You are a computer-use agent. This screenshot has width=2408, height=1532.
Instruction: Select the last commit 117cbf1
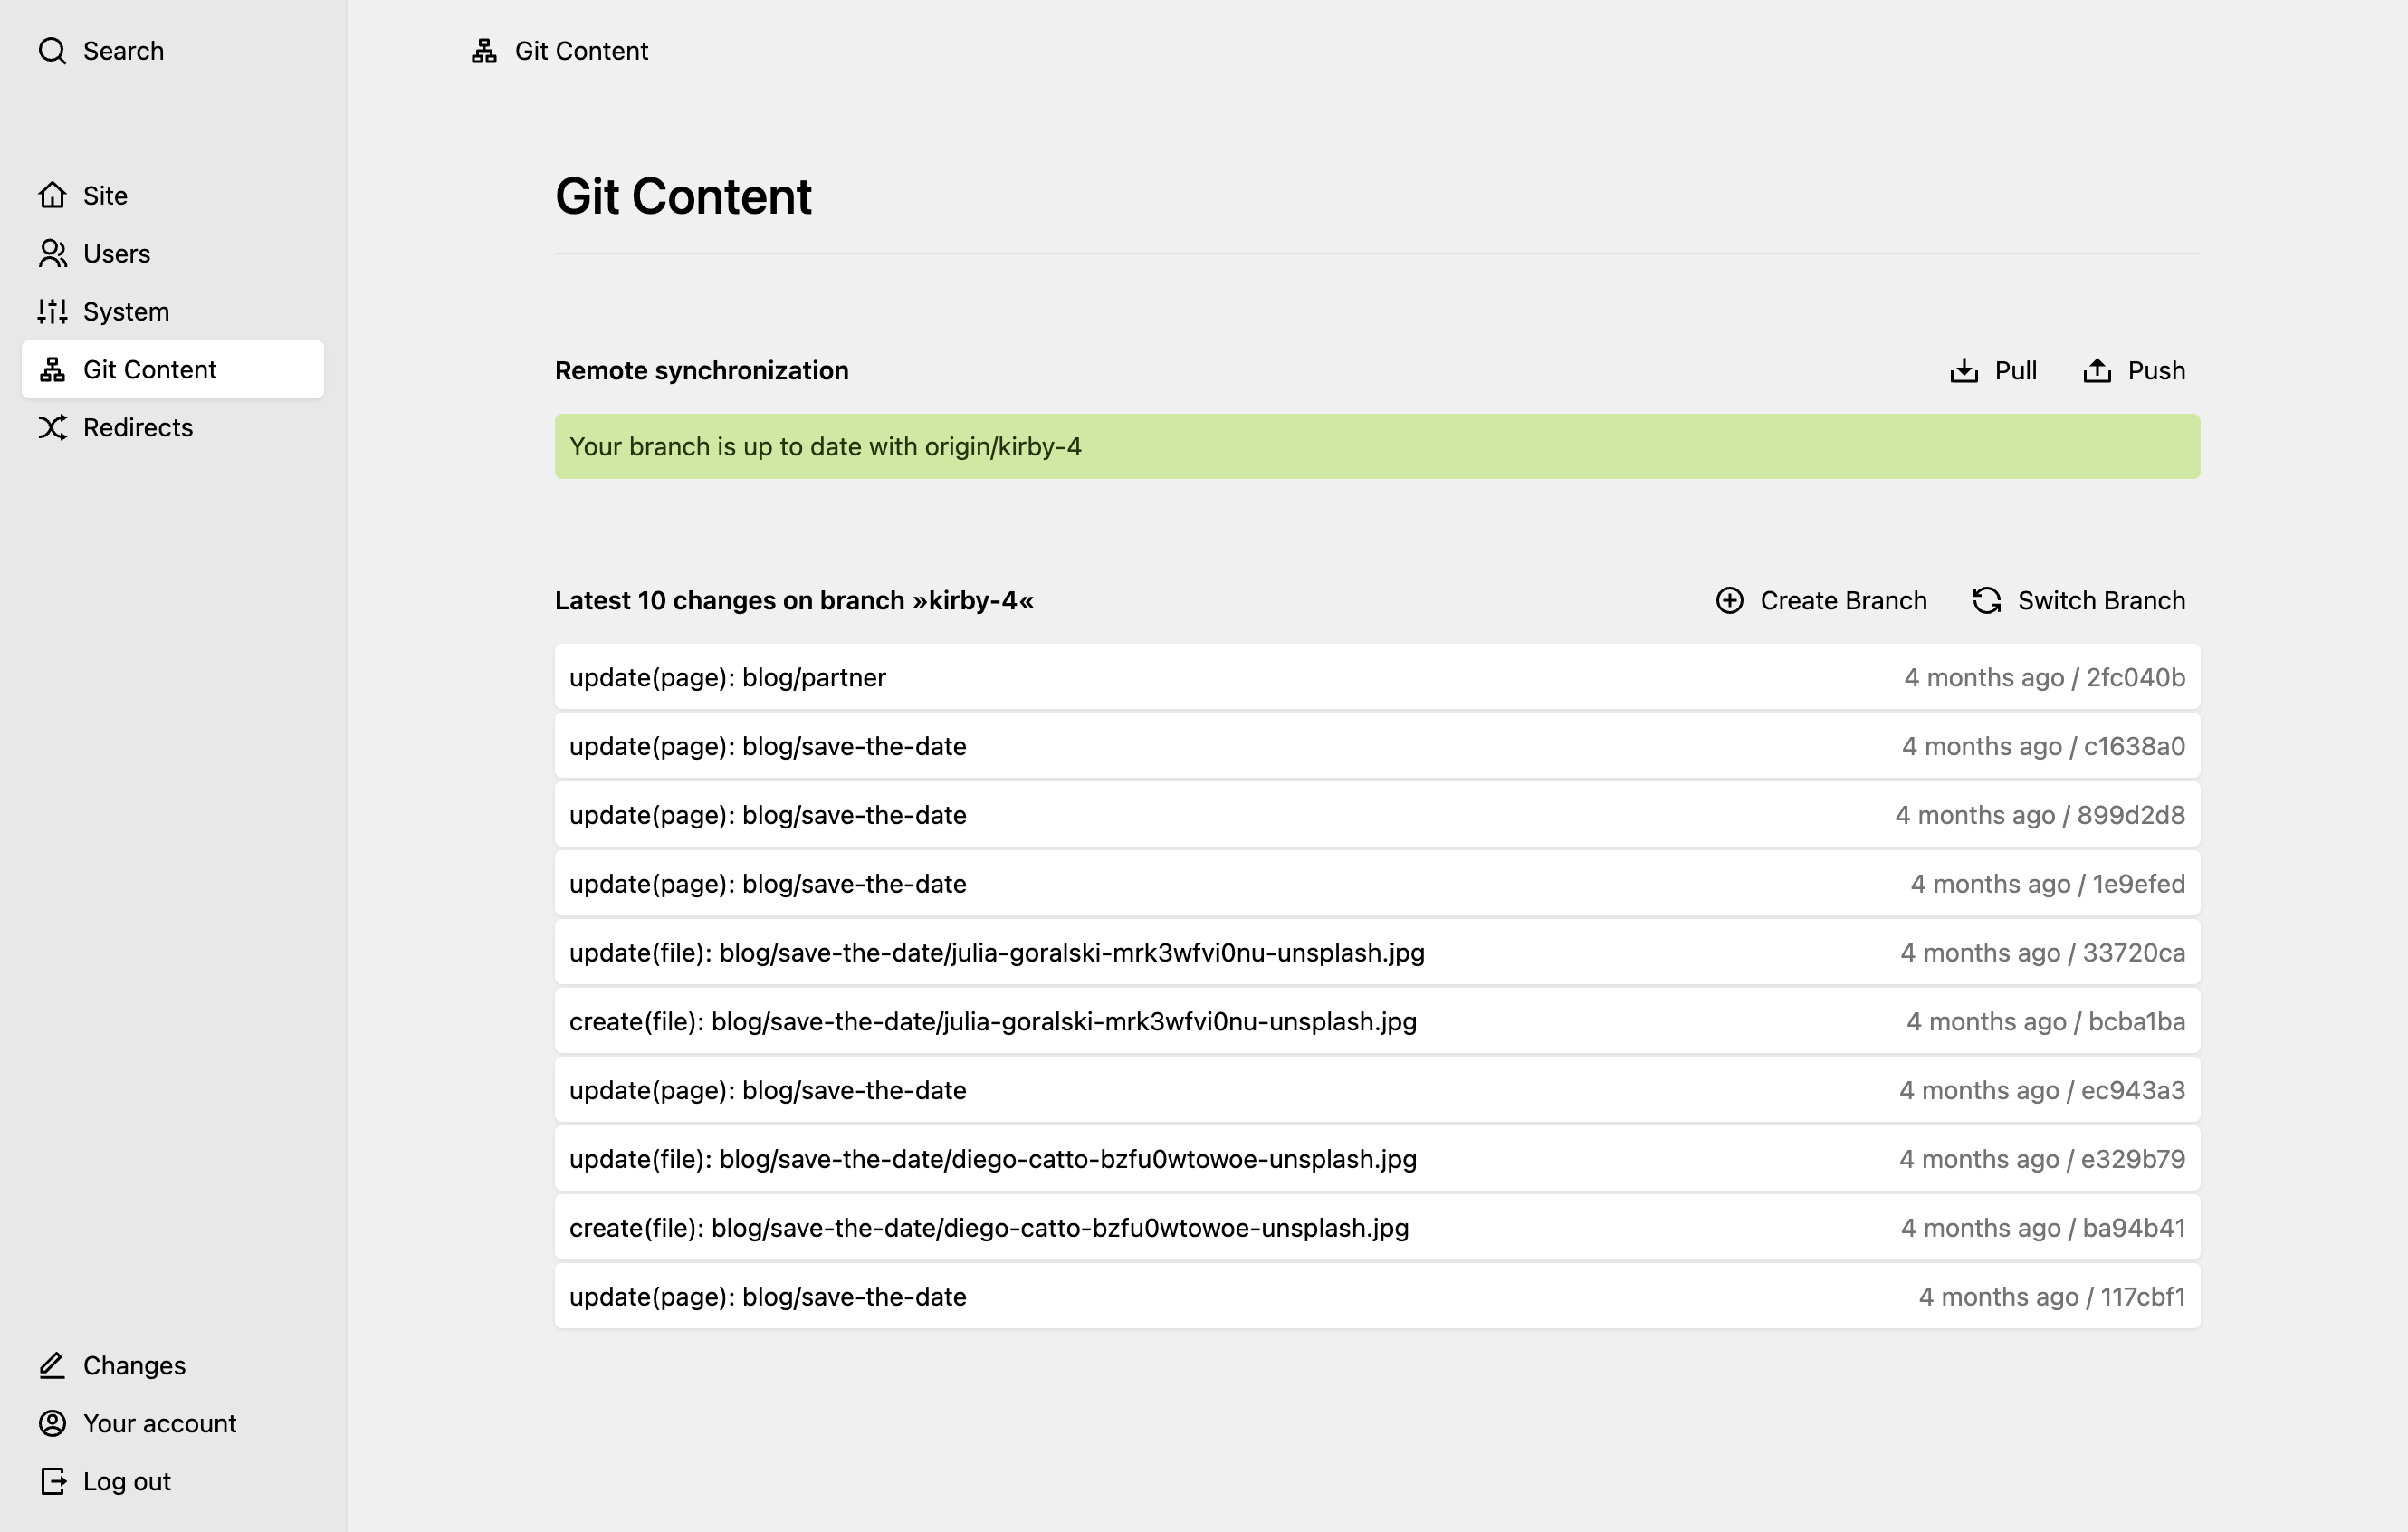click(1377, 1297)
